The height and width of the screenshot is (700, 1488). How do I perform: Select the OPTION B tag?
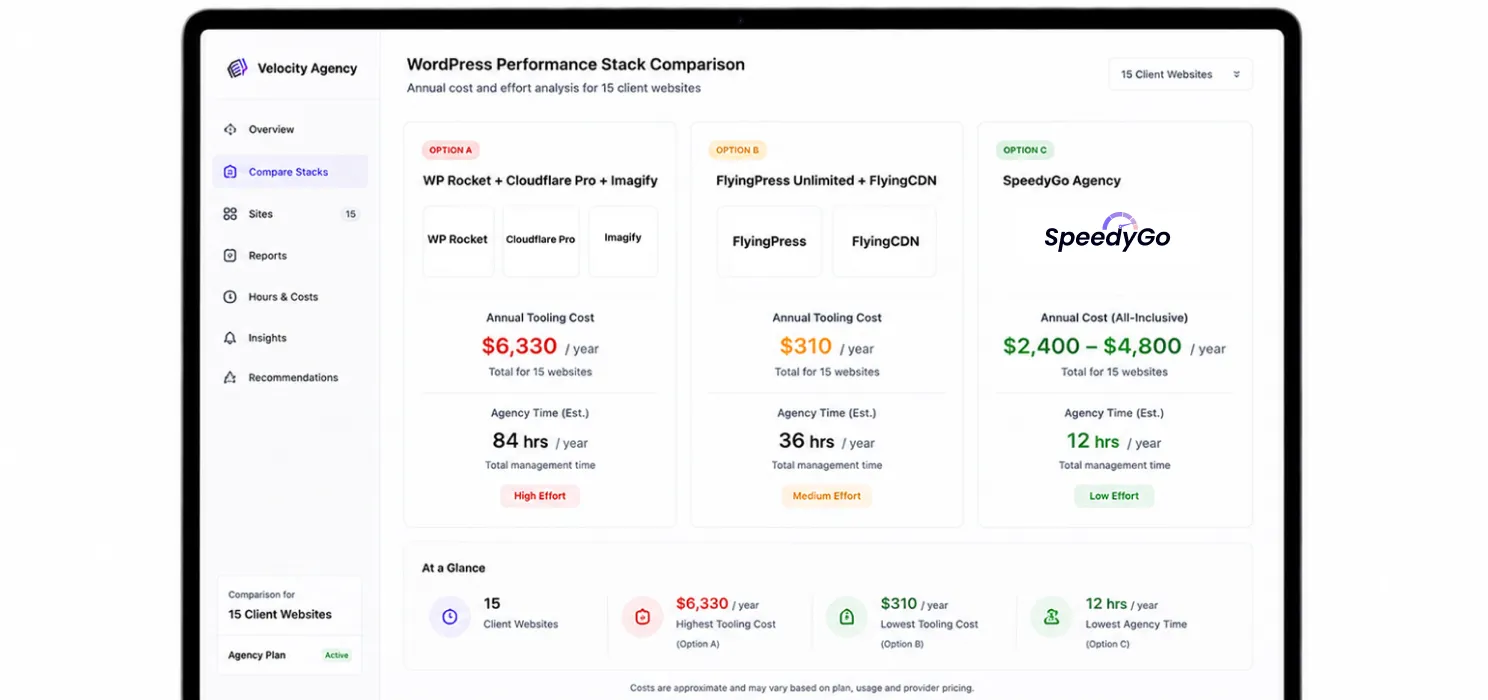tap(738, 150)
